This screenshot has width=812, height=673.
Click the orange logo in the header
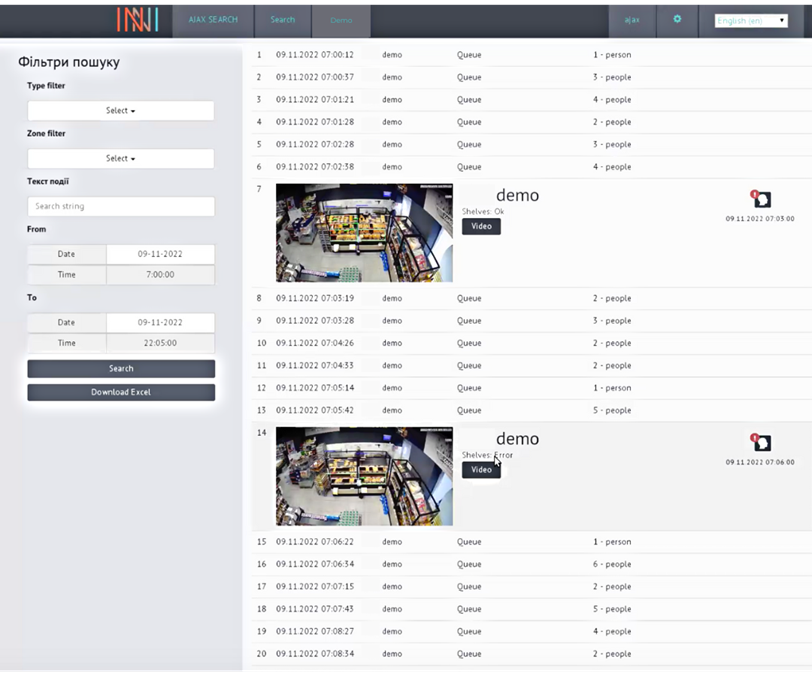point(137,19)
